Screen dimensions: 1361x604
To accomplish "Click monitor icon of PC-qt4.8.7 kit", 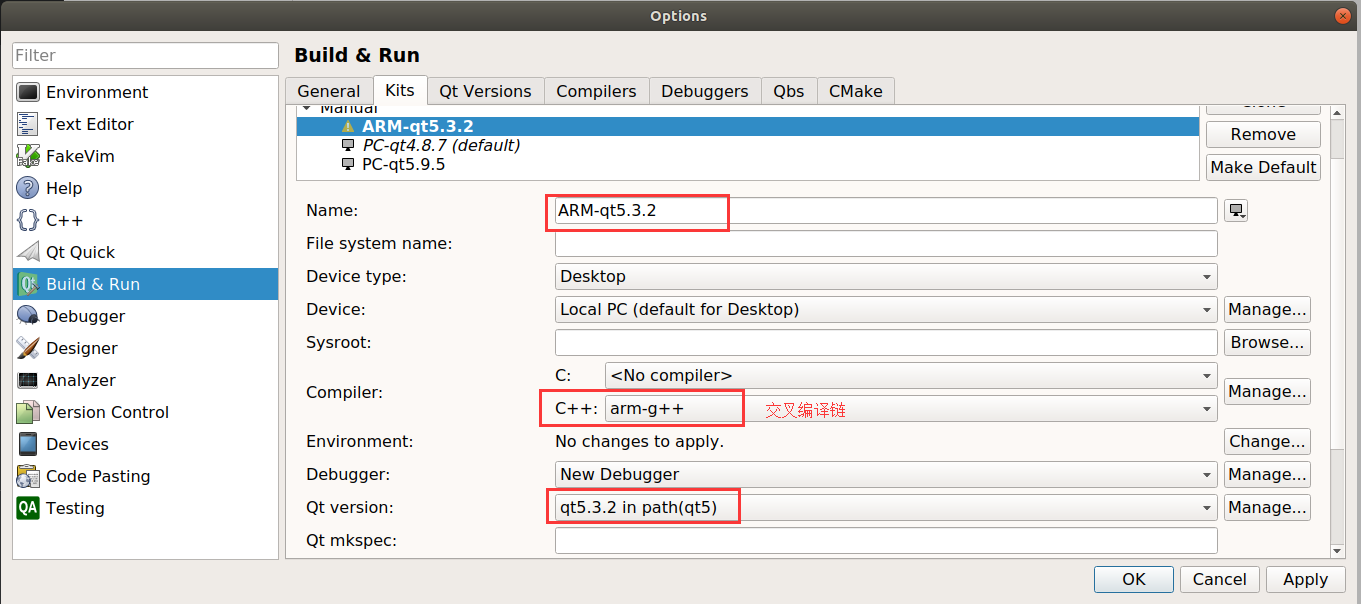I will (x=348, y=146).
